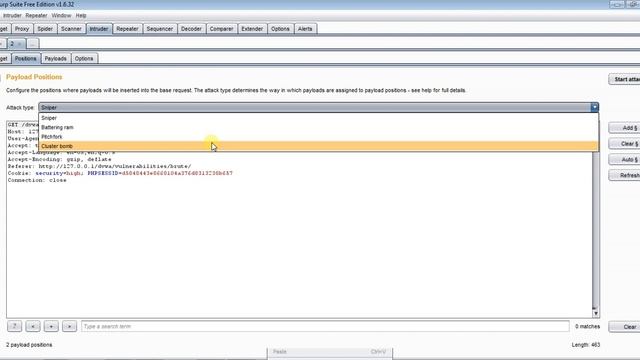The image size is (640, 360).
Task: Click the Auto § button
Action: pyautogui.click(x=624, y=160)
